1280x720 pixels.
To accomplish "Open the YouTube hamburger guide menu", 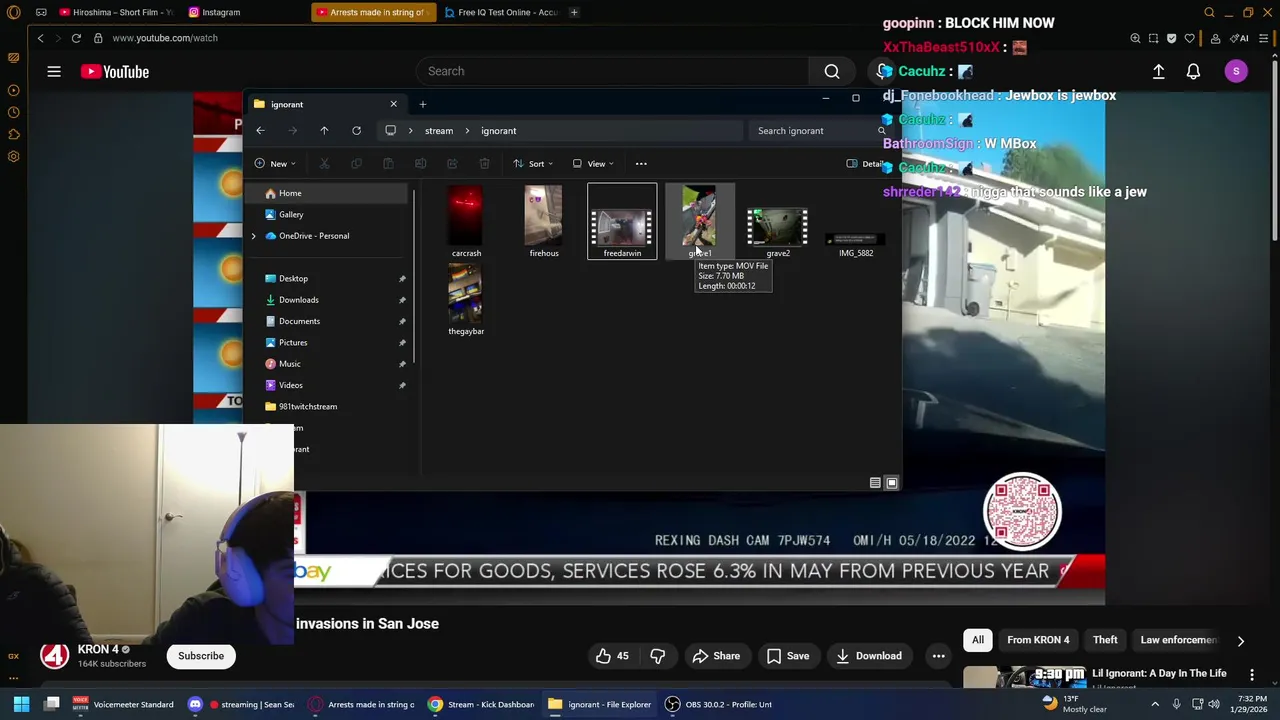I will (x=54, y=71).
